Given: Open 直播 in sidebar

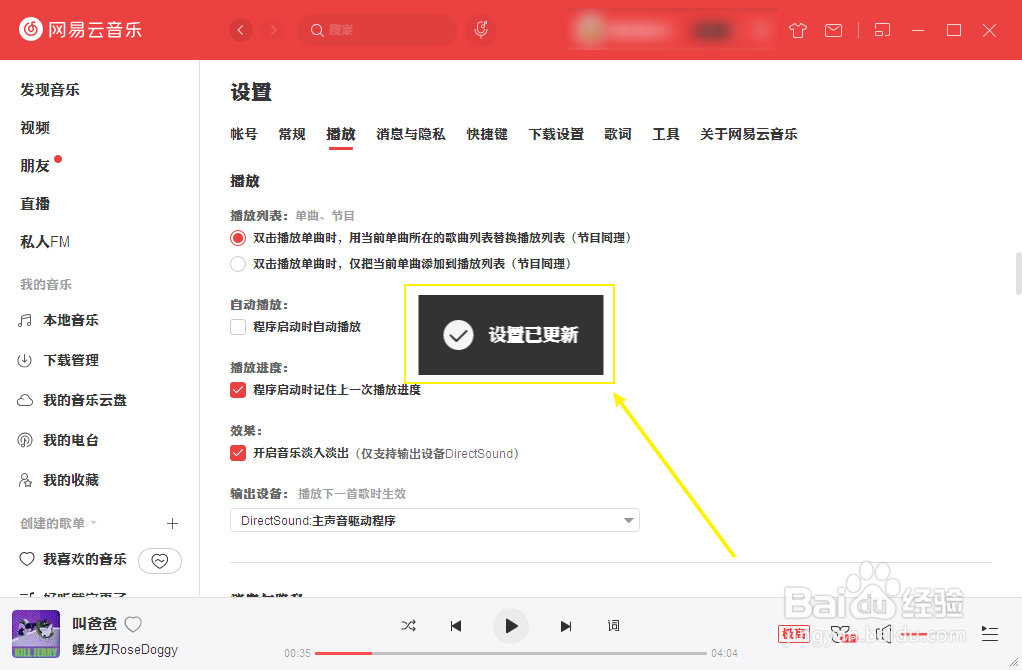Looking at the screenshot, I should [35, 204].
